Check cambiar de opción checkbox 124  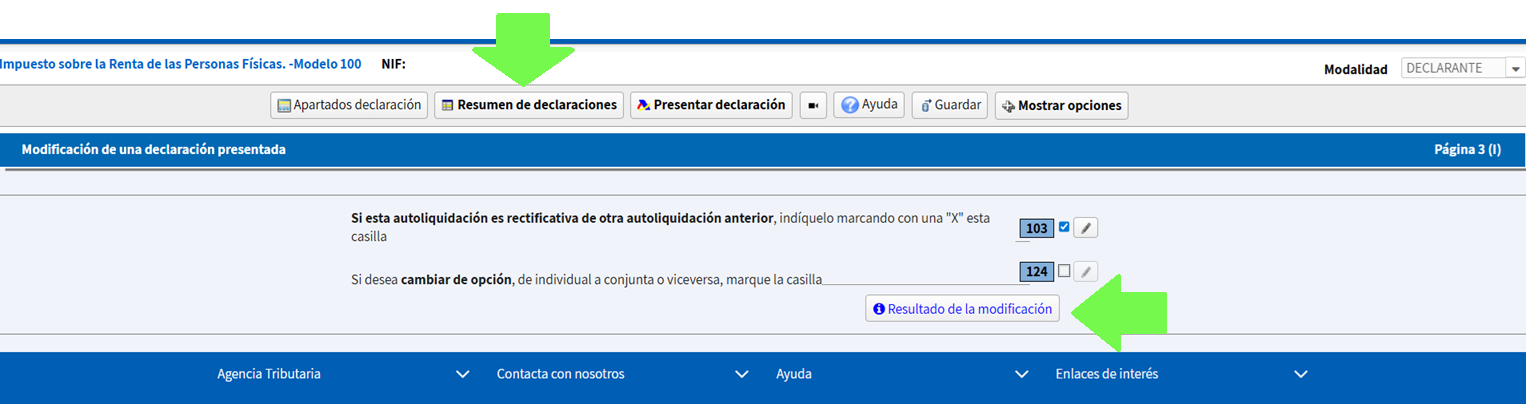point(1064,270)
